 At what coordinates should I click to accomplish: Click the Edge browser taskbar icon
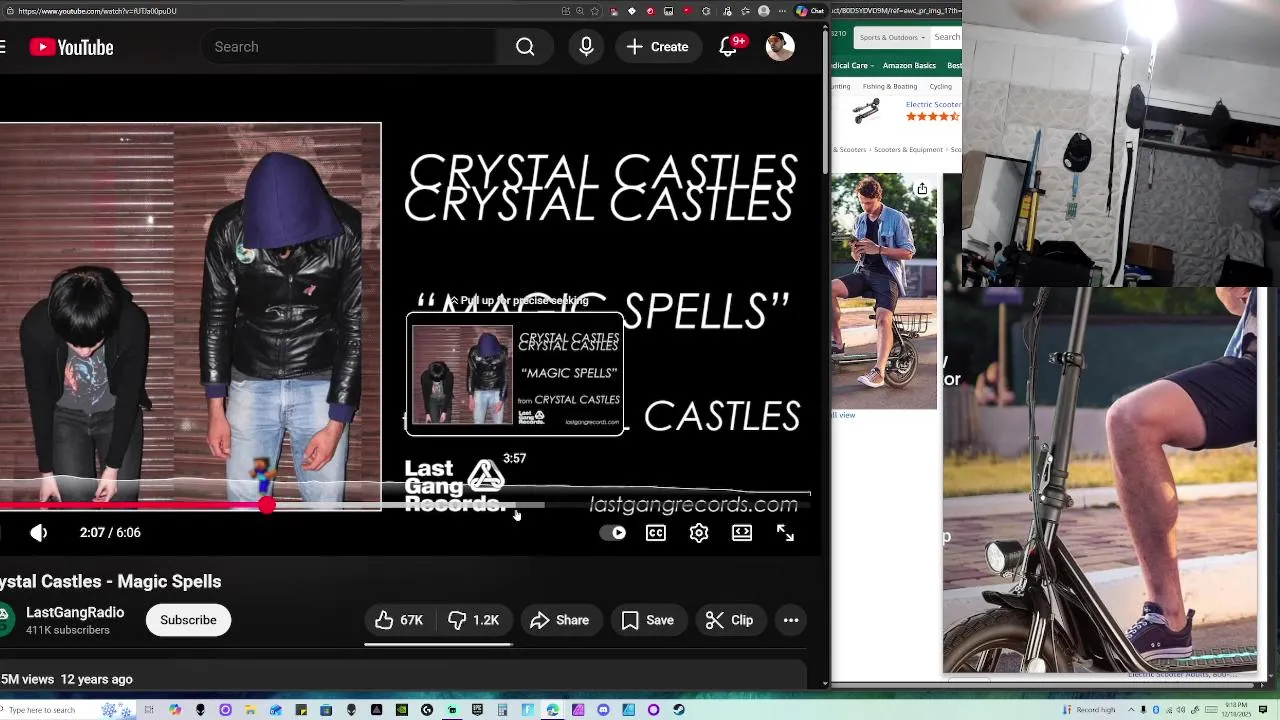pyautogui.click(x=552, y=710)
